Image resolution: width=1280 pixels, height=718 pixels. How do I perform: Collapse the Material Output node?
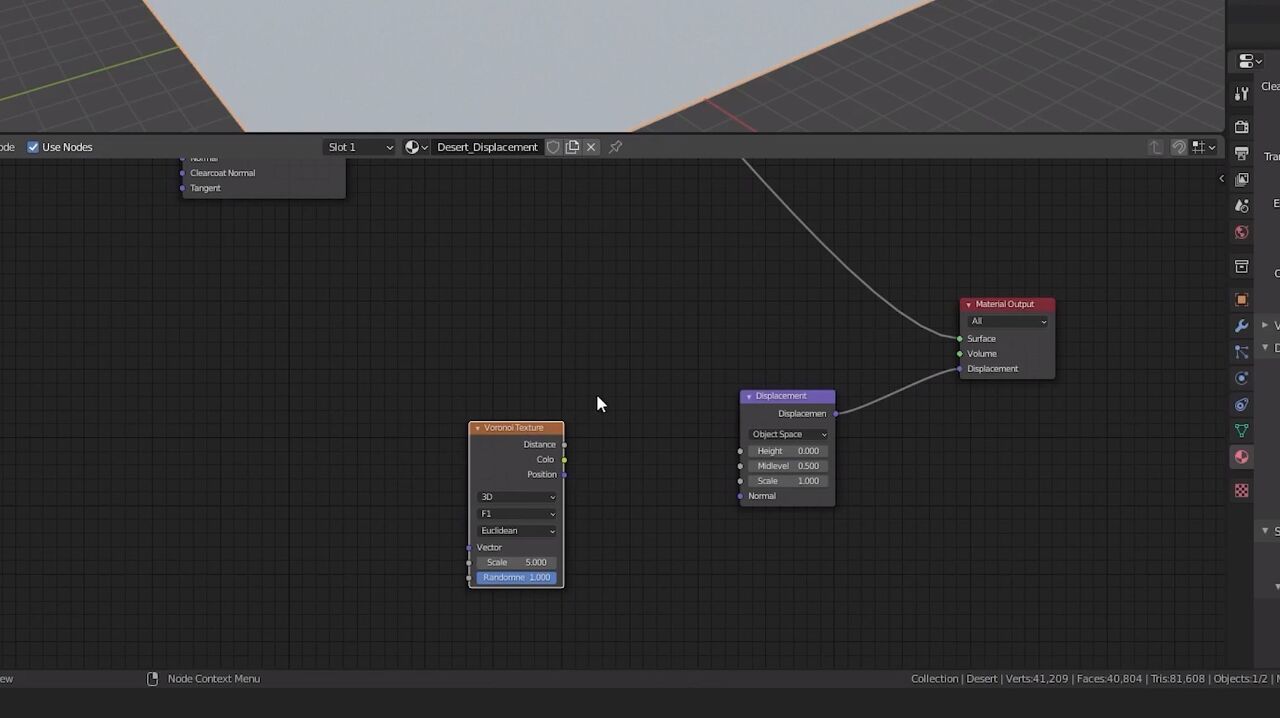[x=968, y=304]
